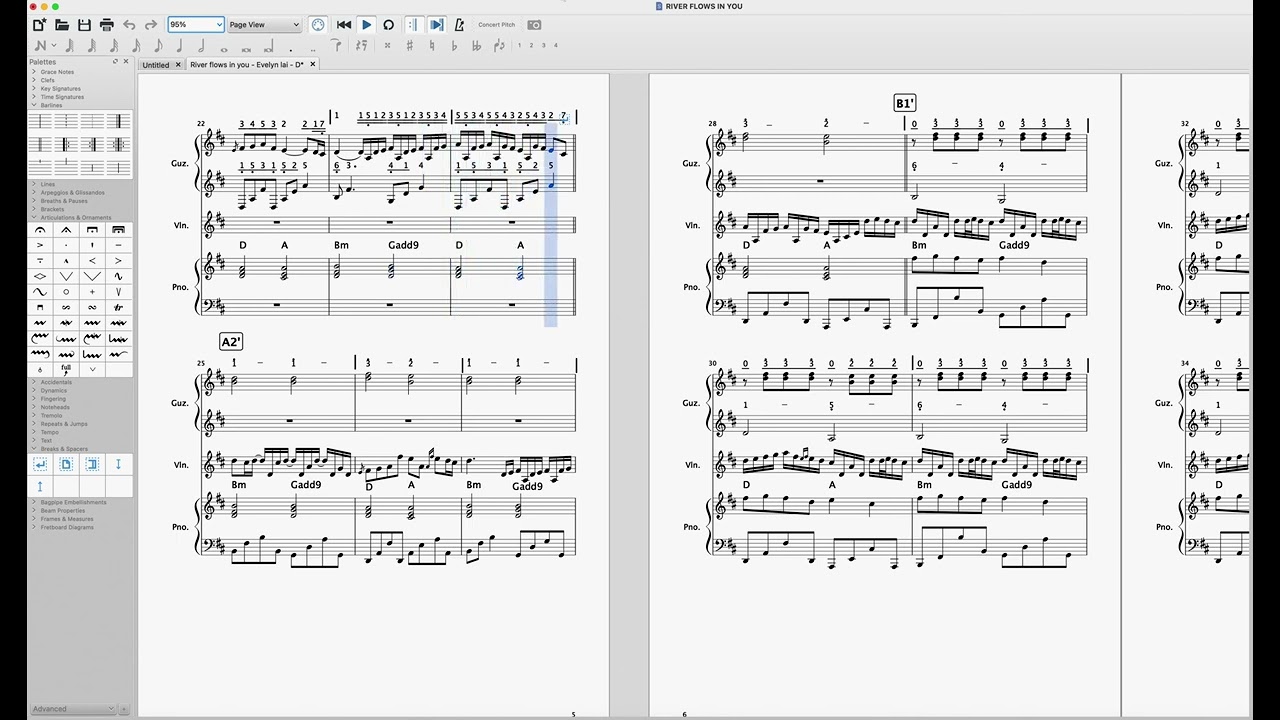This screenshot has height=720, width=1280.
Task: Select the page break icon
Action: coord(66,464)
